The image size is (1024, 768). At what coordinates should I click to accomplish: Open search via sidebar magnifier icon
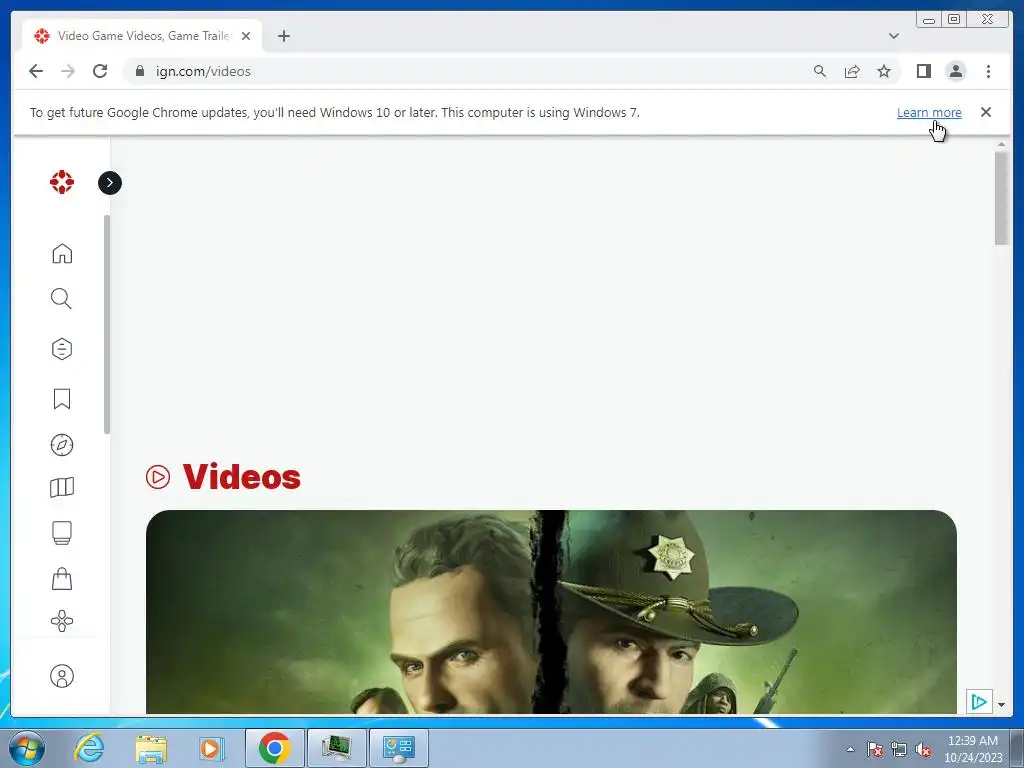click(x=61, y=298)
